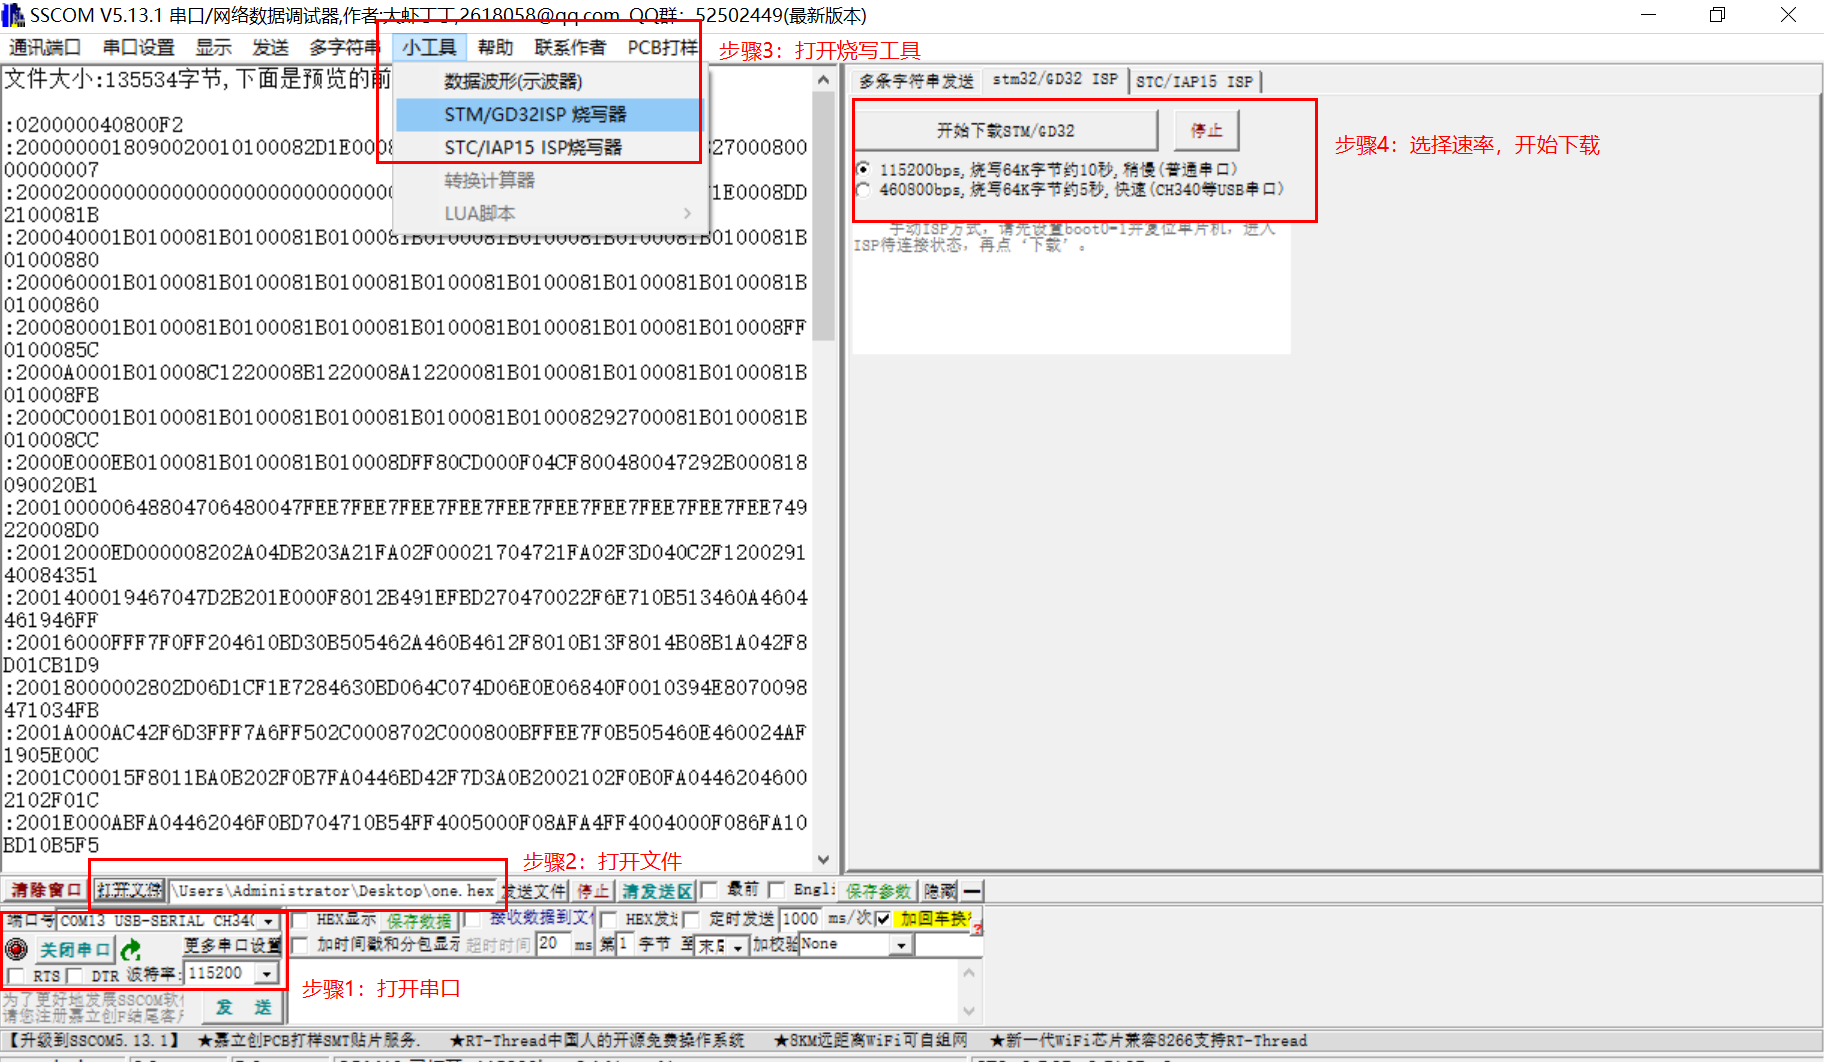Switch to the STC/IAP15 ISP tab
This screenshot has width=1824, height=1062.
pos(1196,81)
